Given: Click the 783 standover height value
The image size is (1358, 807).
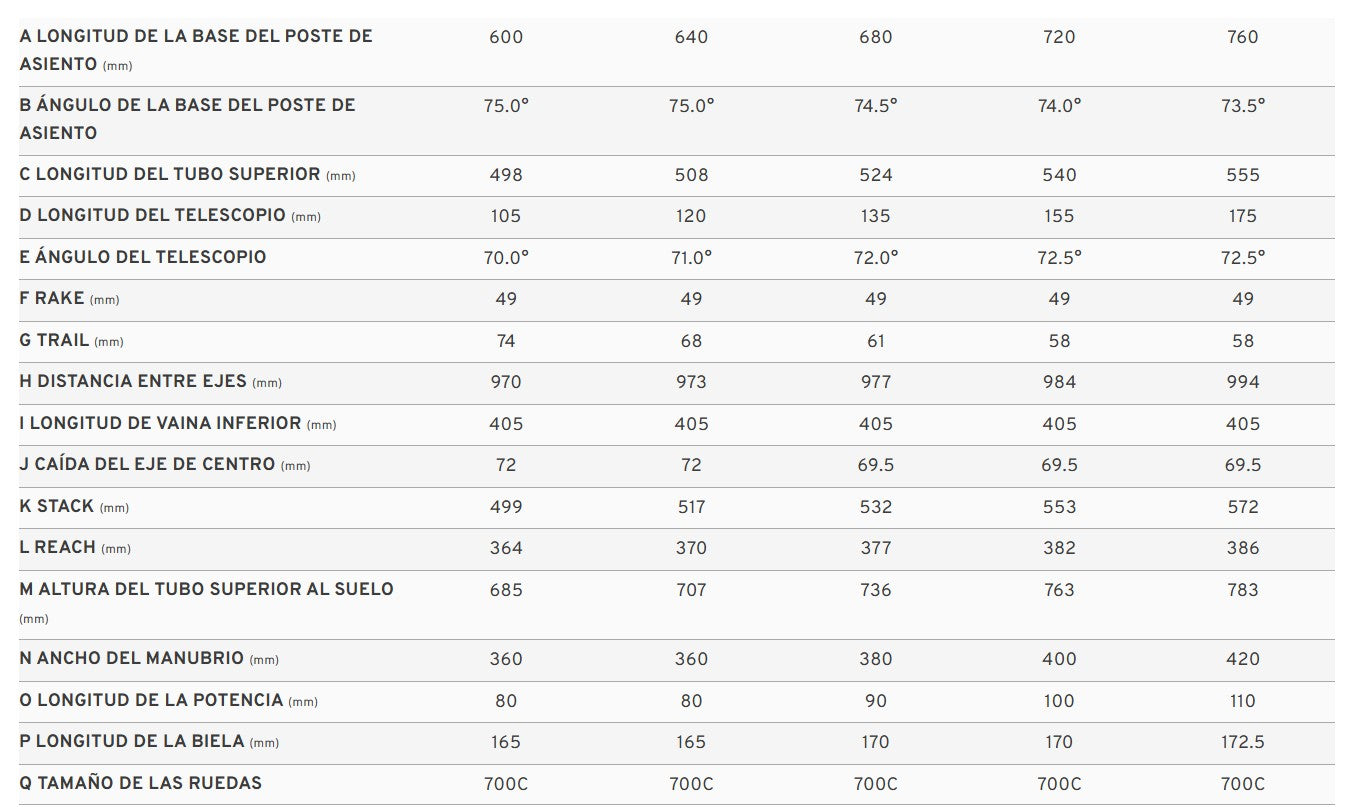Looking at the screenshot, I should 1243,590.
